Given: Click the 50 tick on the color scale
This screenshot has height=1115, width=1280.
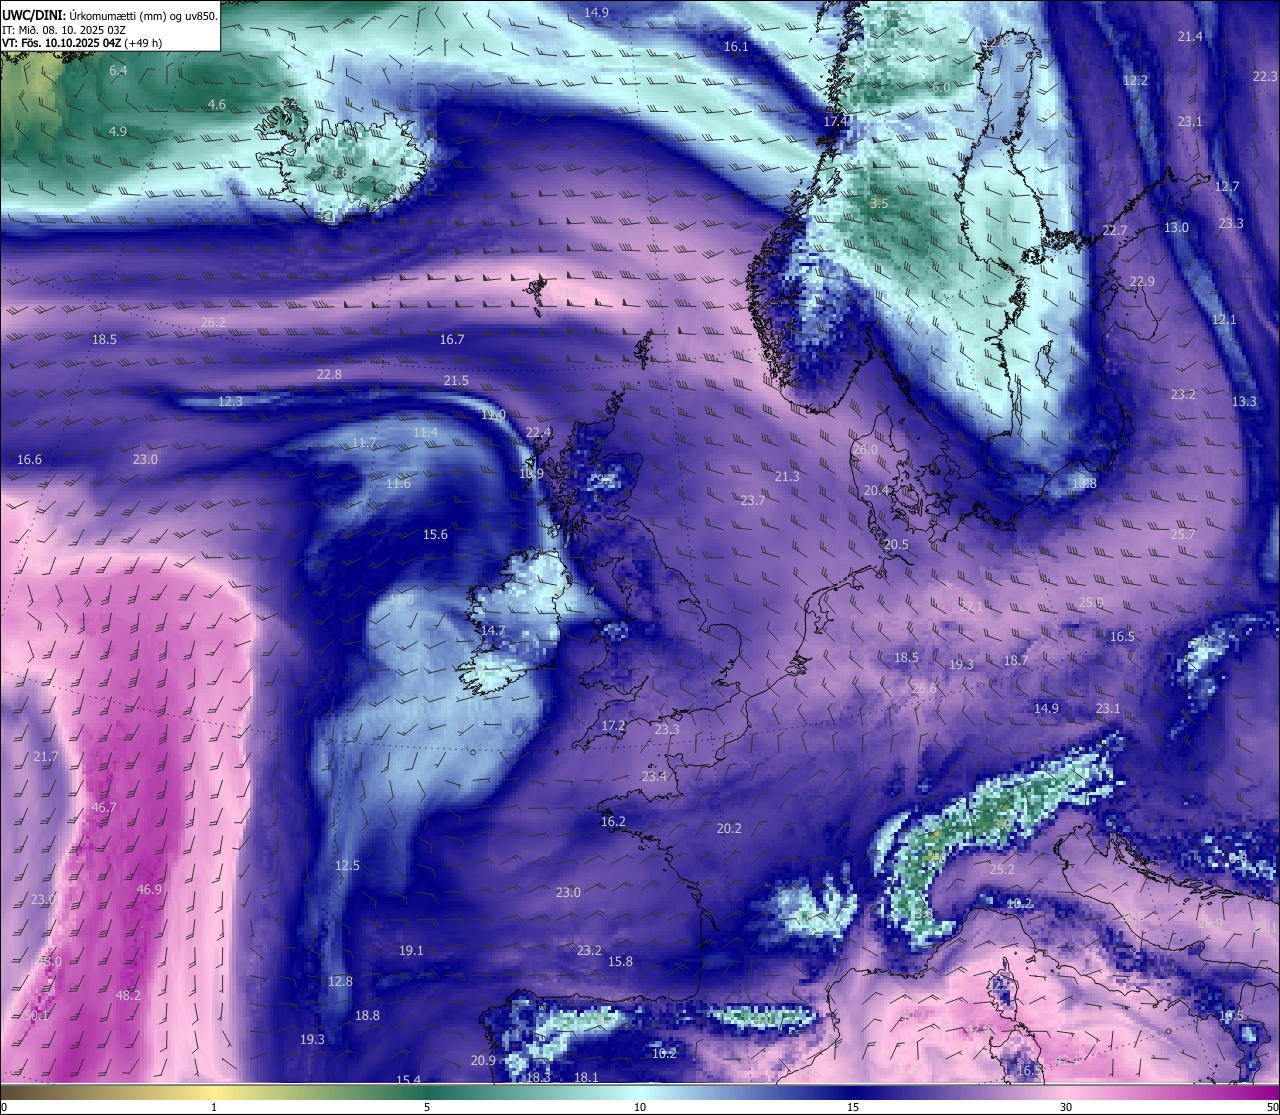Looking at the screenshot, I should 1272,1107.
